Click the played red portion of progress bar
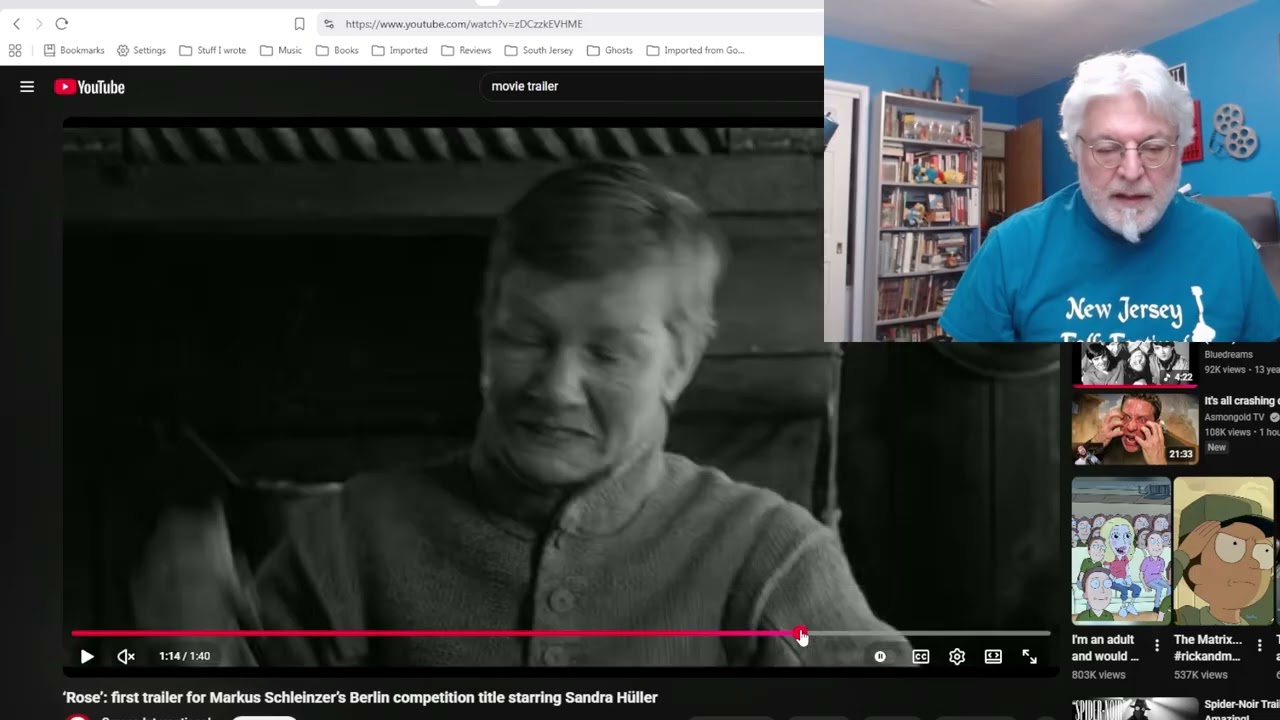This screenshot has height=720, width=1280. [x=435, y=634]
